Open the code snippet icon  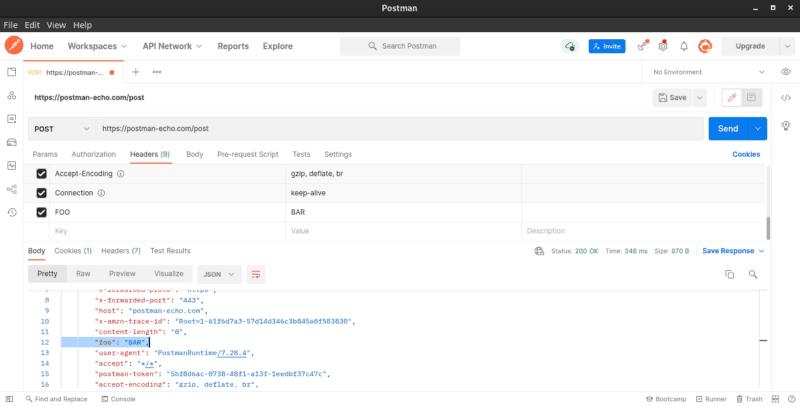786,98
